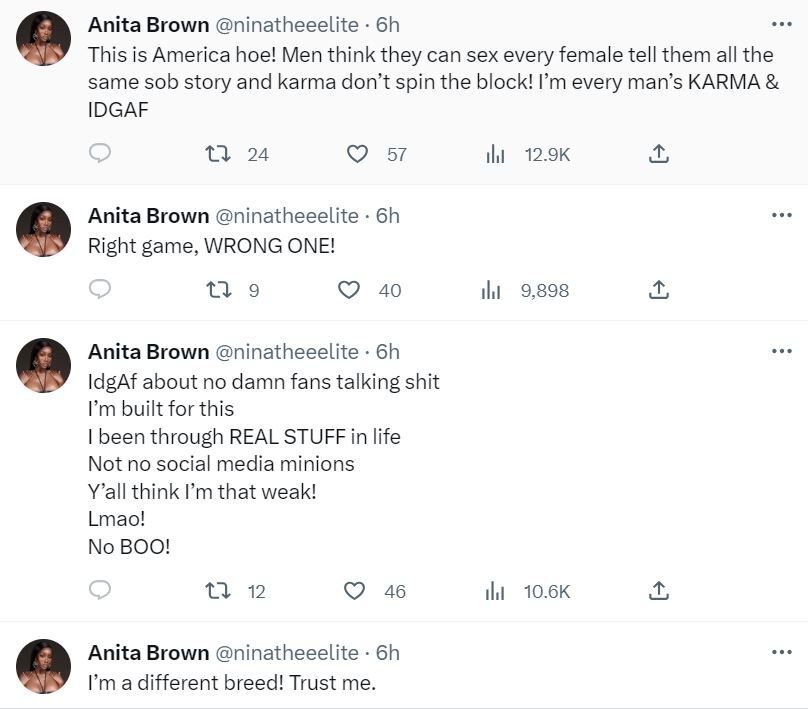The image size is (808, 709).
Task: Click @ninatheeelite handle on the "Right game" tweet
Action: pos(287,216)
